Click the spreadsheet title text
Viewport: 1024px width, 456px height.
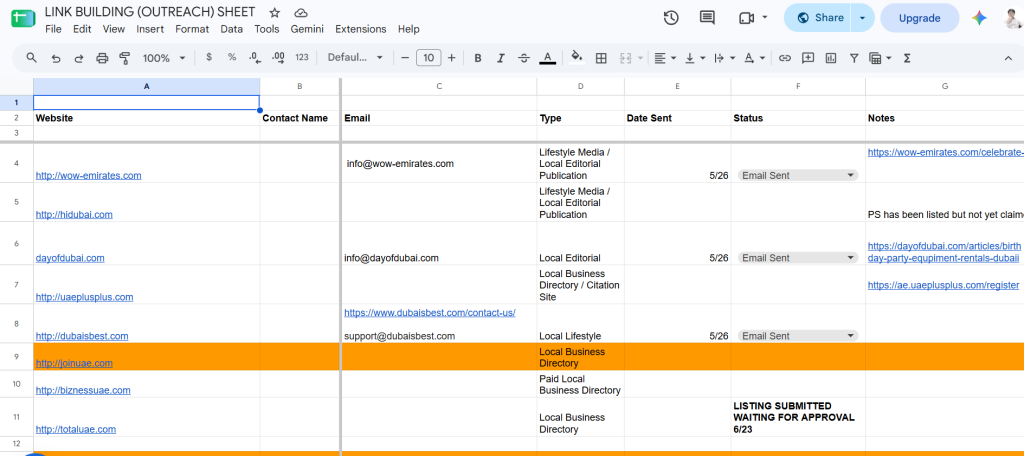150,12
